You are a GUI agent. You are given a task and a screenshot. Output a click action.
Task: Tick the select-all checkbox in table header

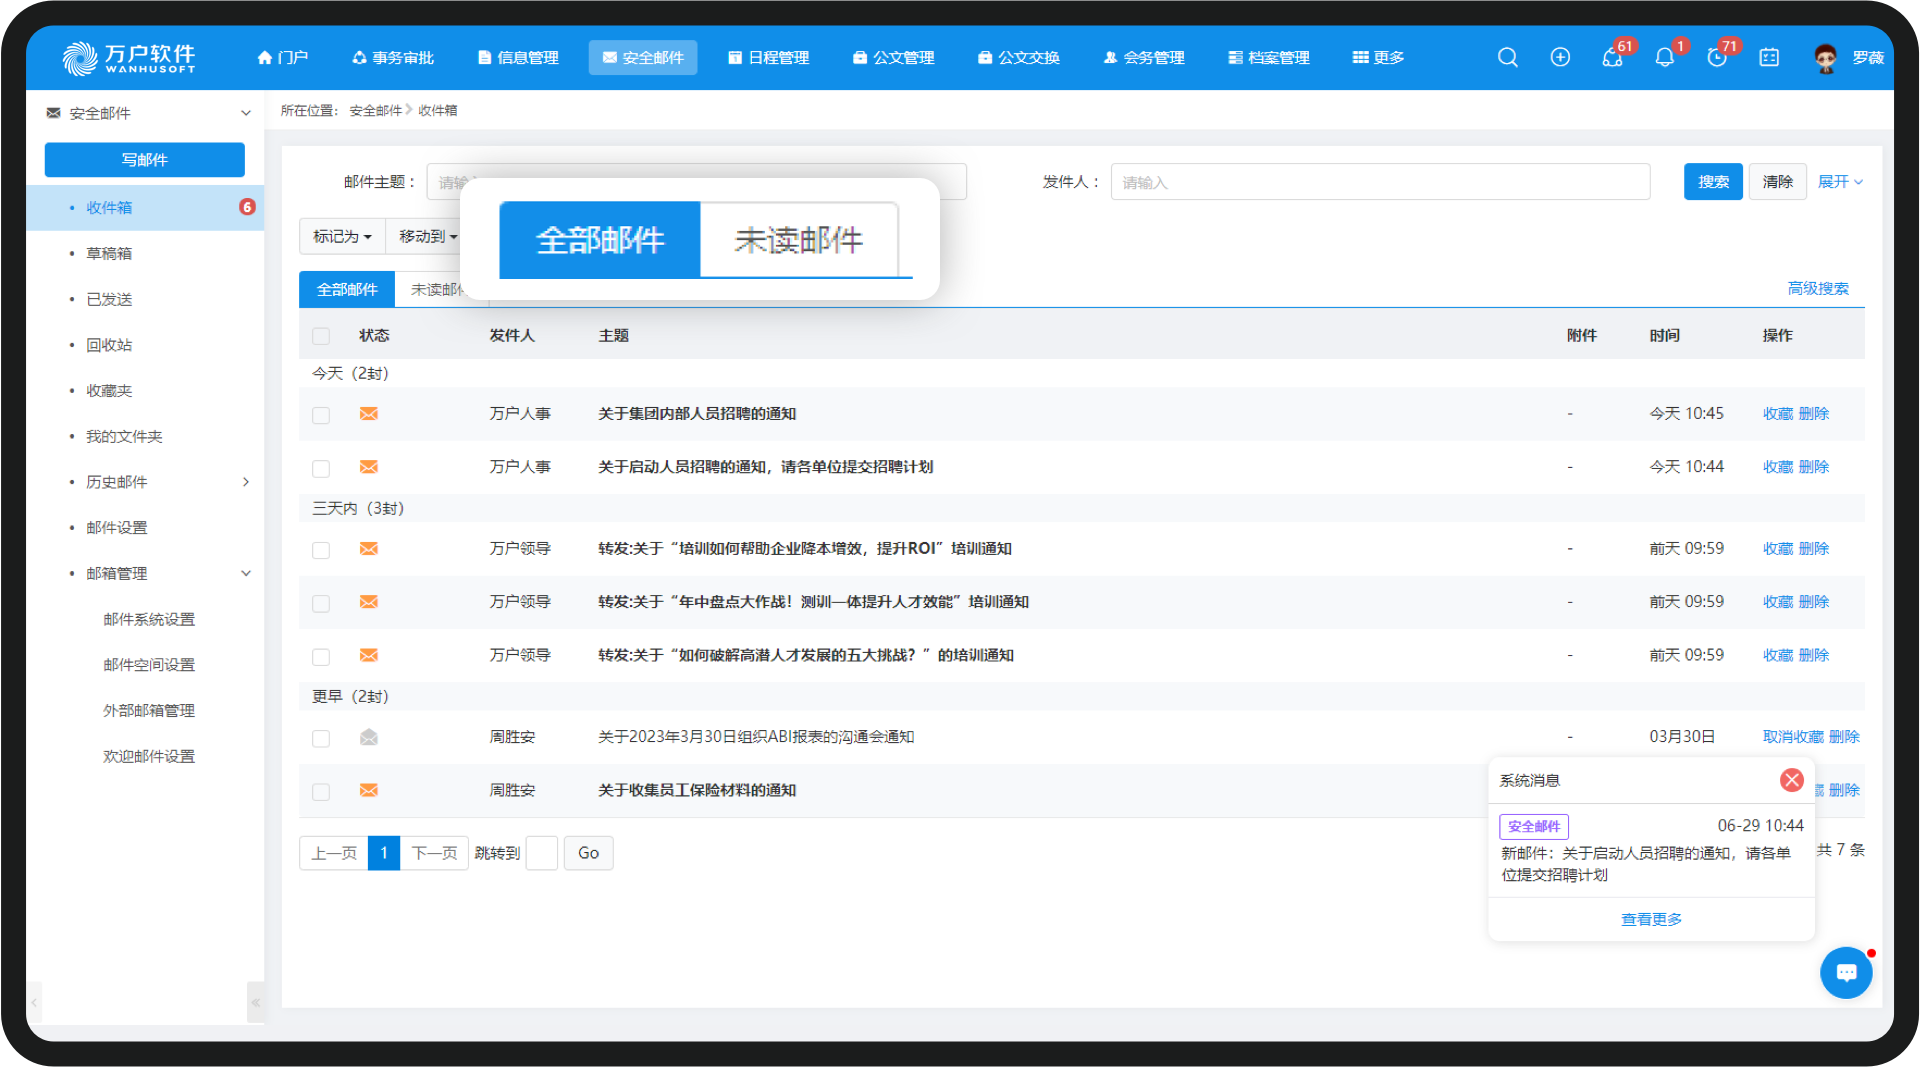click(321, 336)
